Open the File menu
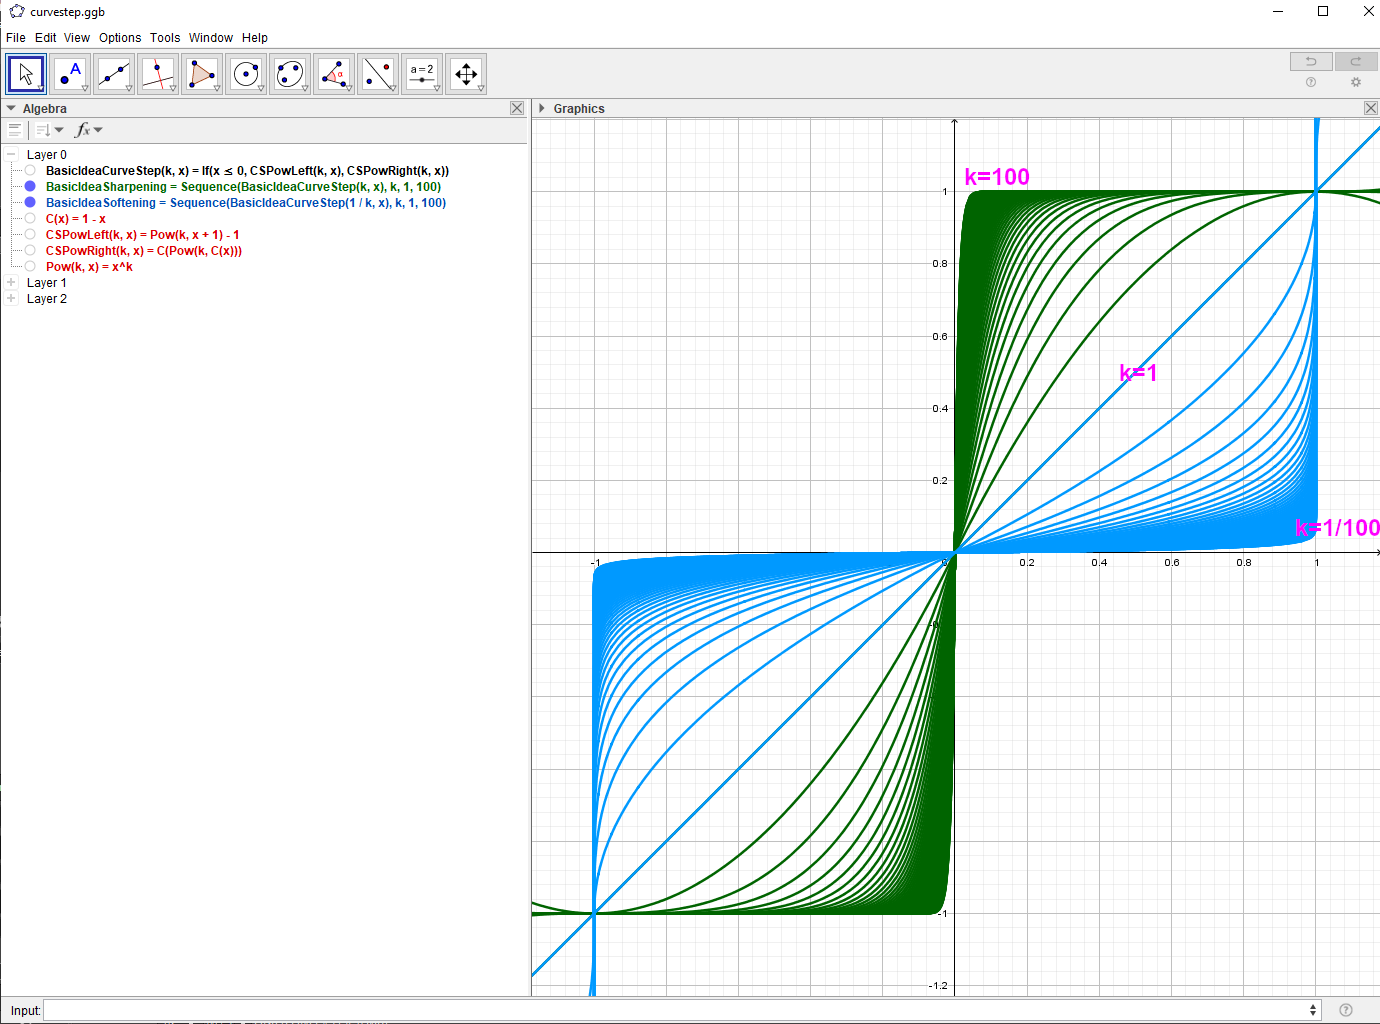This screenshot has width=1380, height=1024. (16, 38)
